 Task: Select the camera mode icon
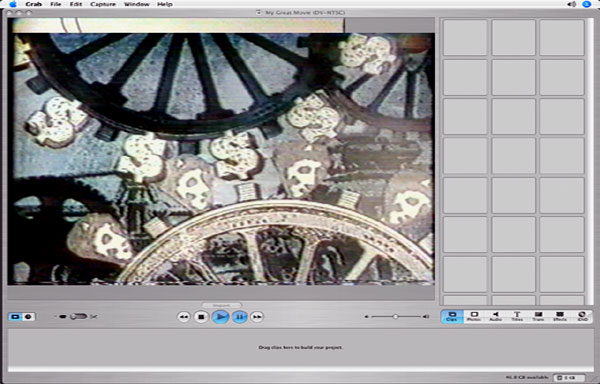click(x=63, y=317)
